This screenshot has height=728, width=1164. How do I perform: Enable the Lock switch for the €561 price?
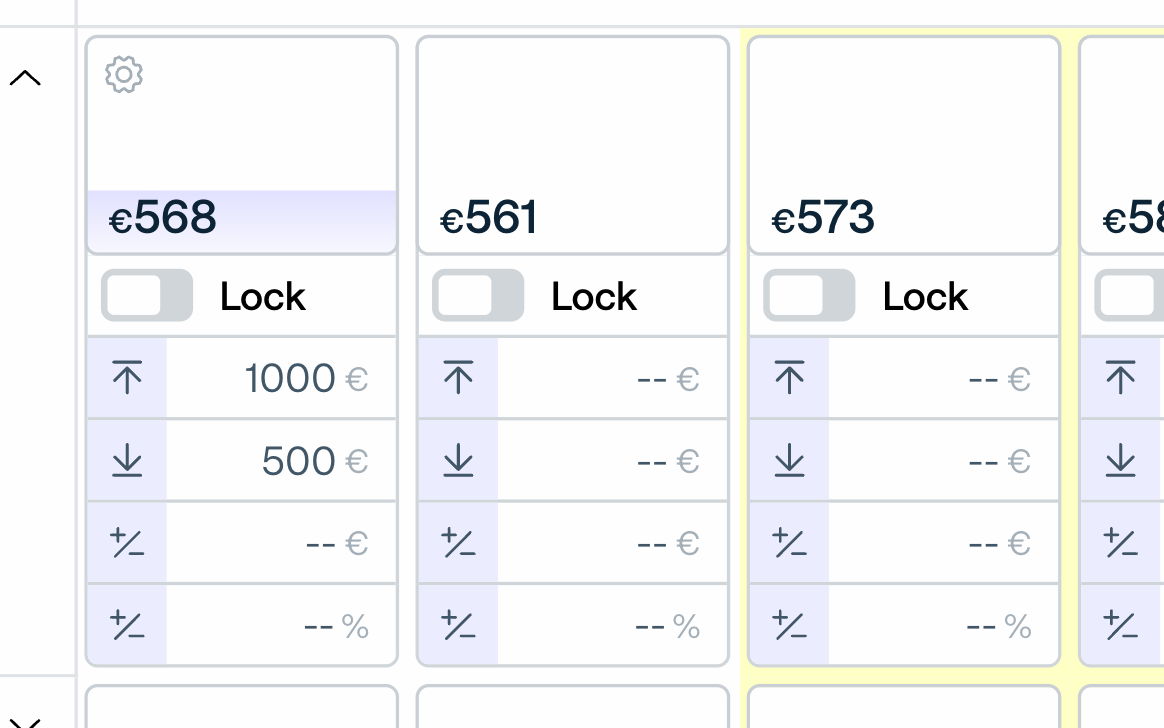(478, 296)
